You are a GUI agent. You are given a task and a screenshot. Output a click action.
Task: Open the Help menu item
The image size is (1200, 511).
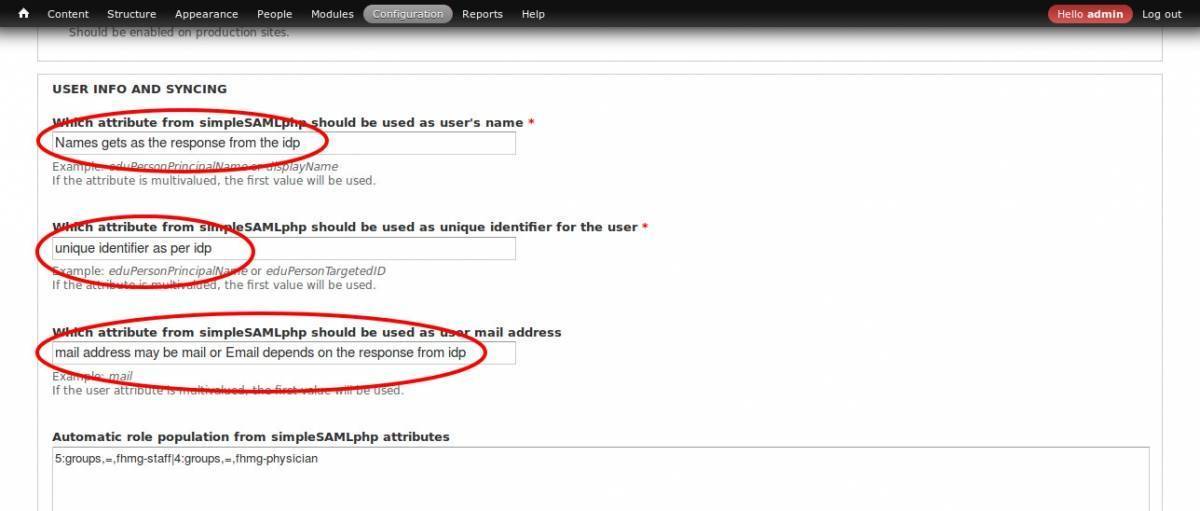tap(533, 14)
